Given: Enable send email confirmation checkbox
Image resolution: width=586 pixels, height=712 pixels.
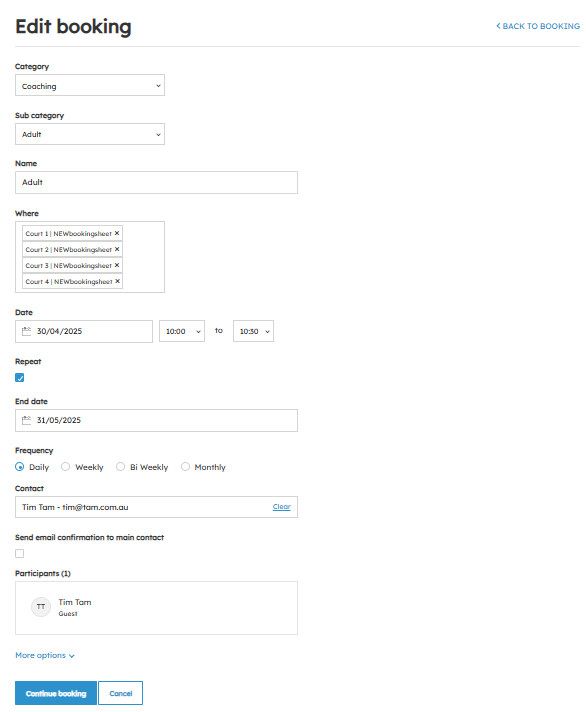Looking at the screenshot, I should point(20,554).
